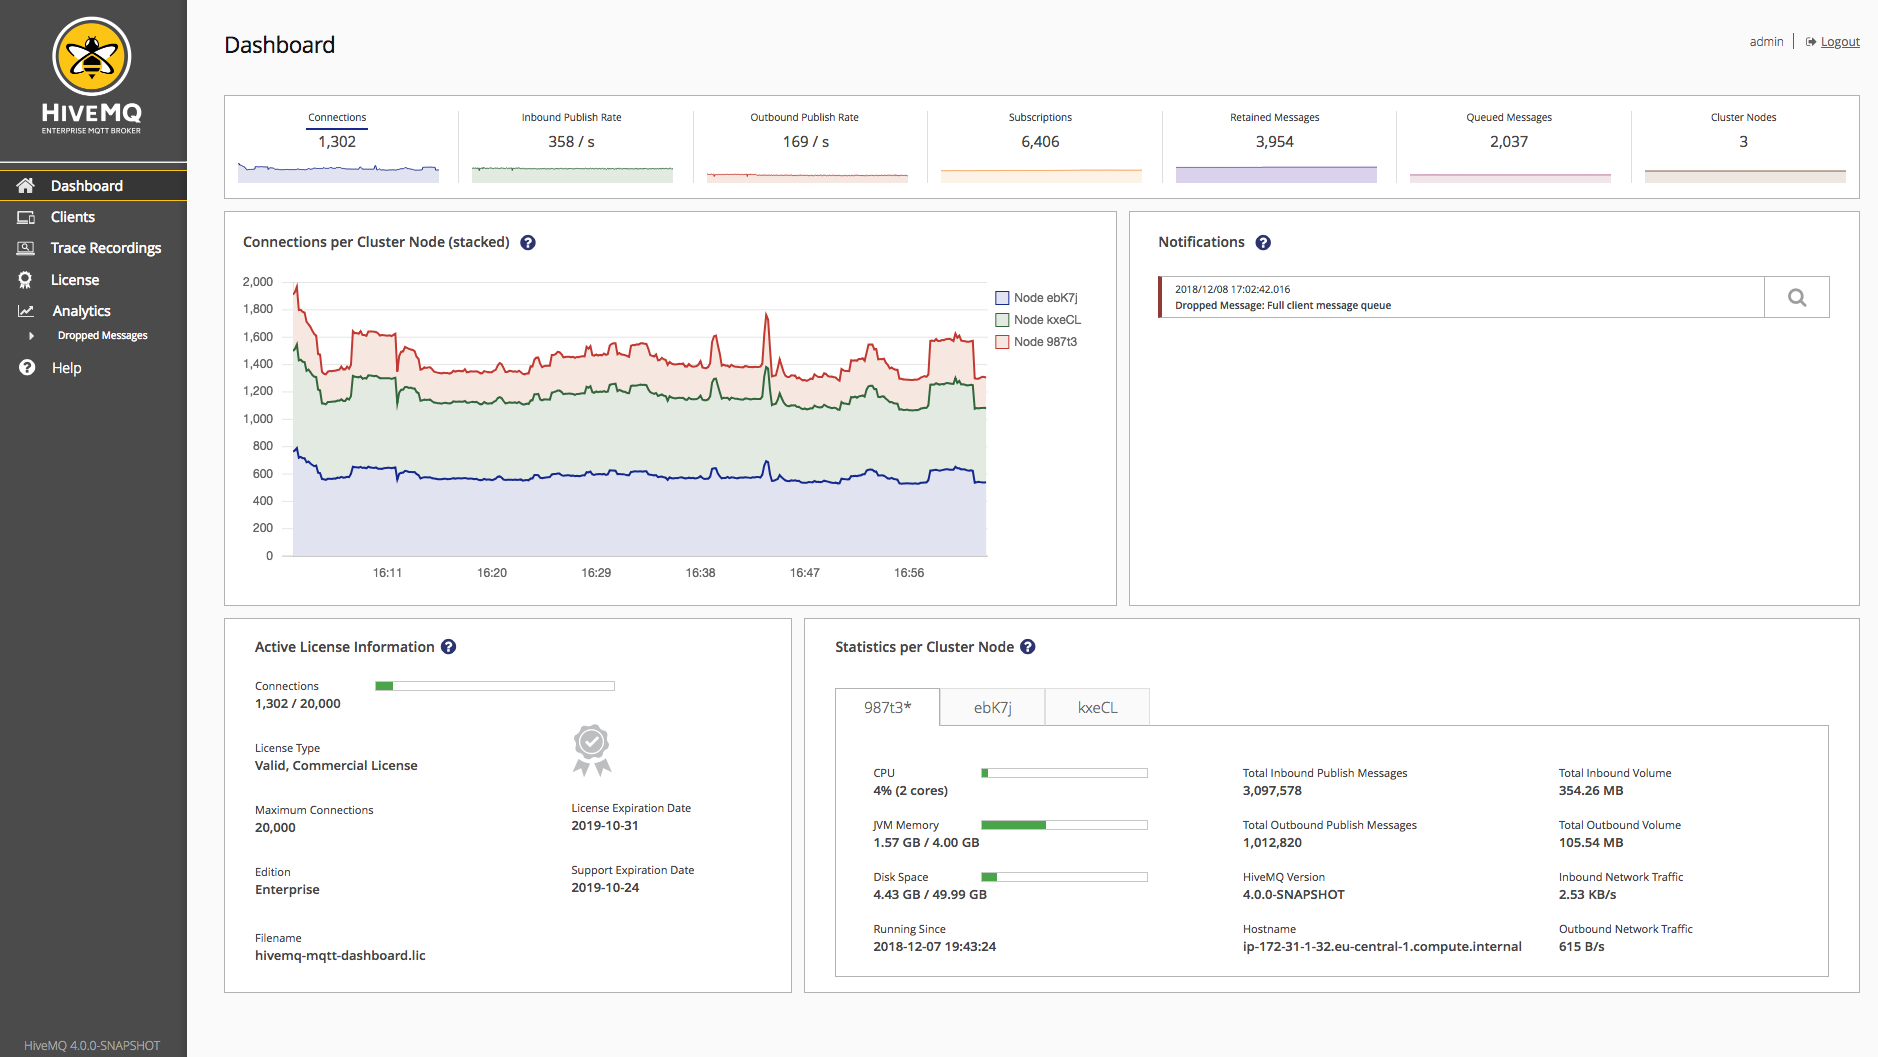This screenshot has height=1057, width=1878.
Task: Click the Total Outbound Volume 105.54 MB
Action: 1591,843
